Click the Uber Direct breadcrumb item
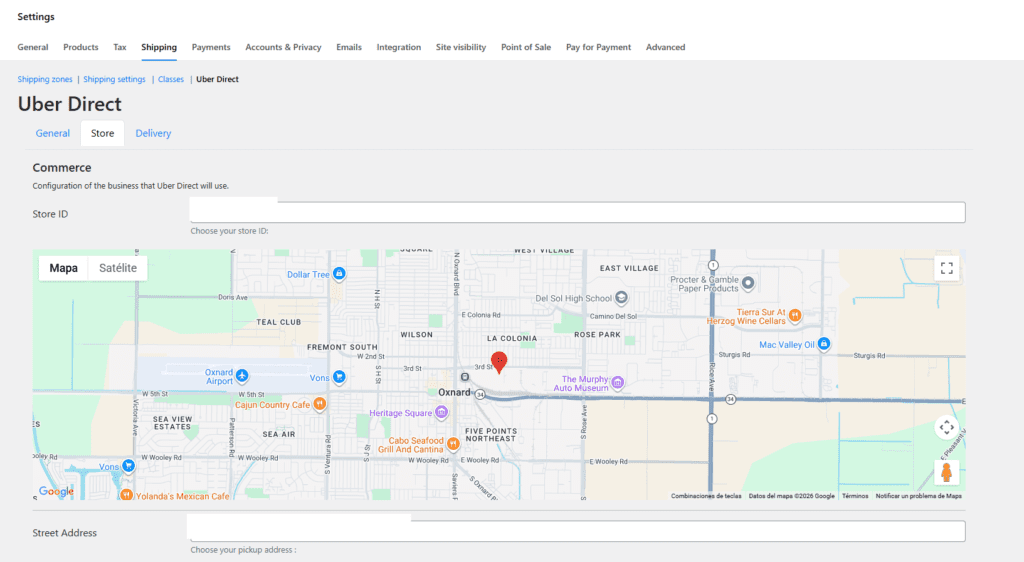This screenshot has height=562, width=1024. point(217,79)
